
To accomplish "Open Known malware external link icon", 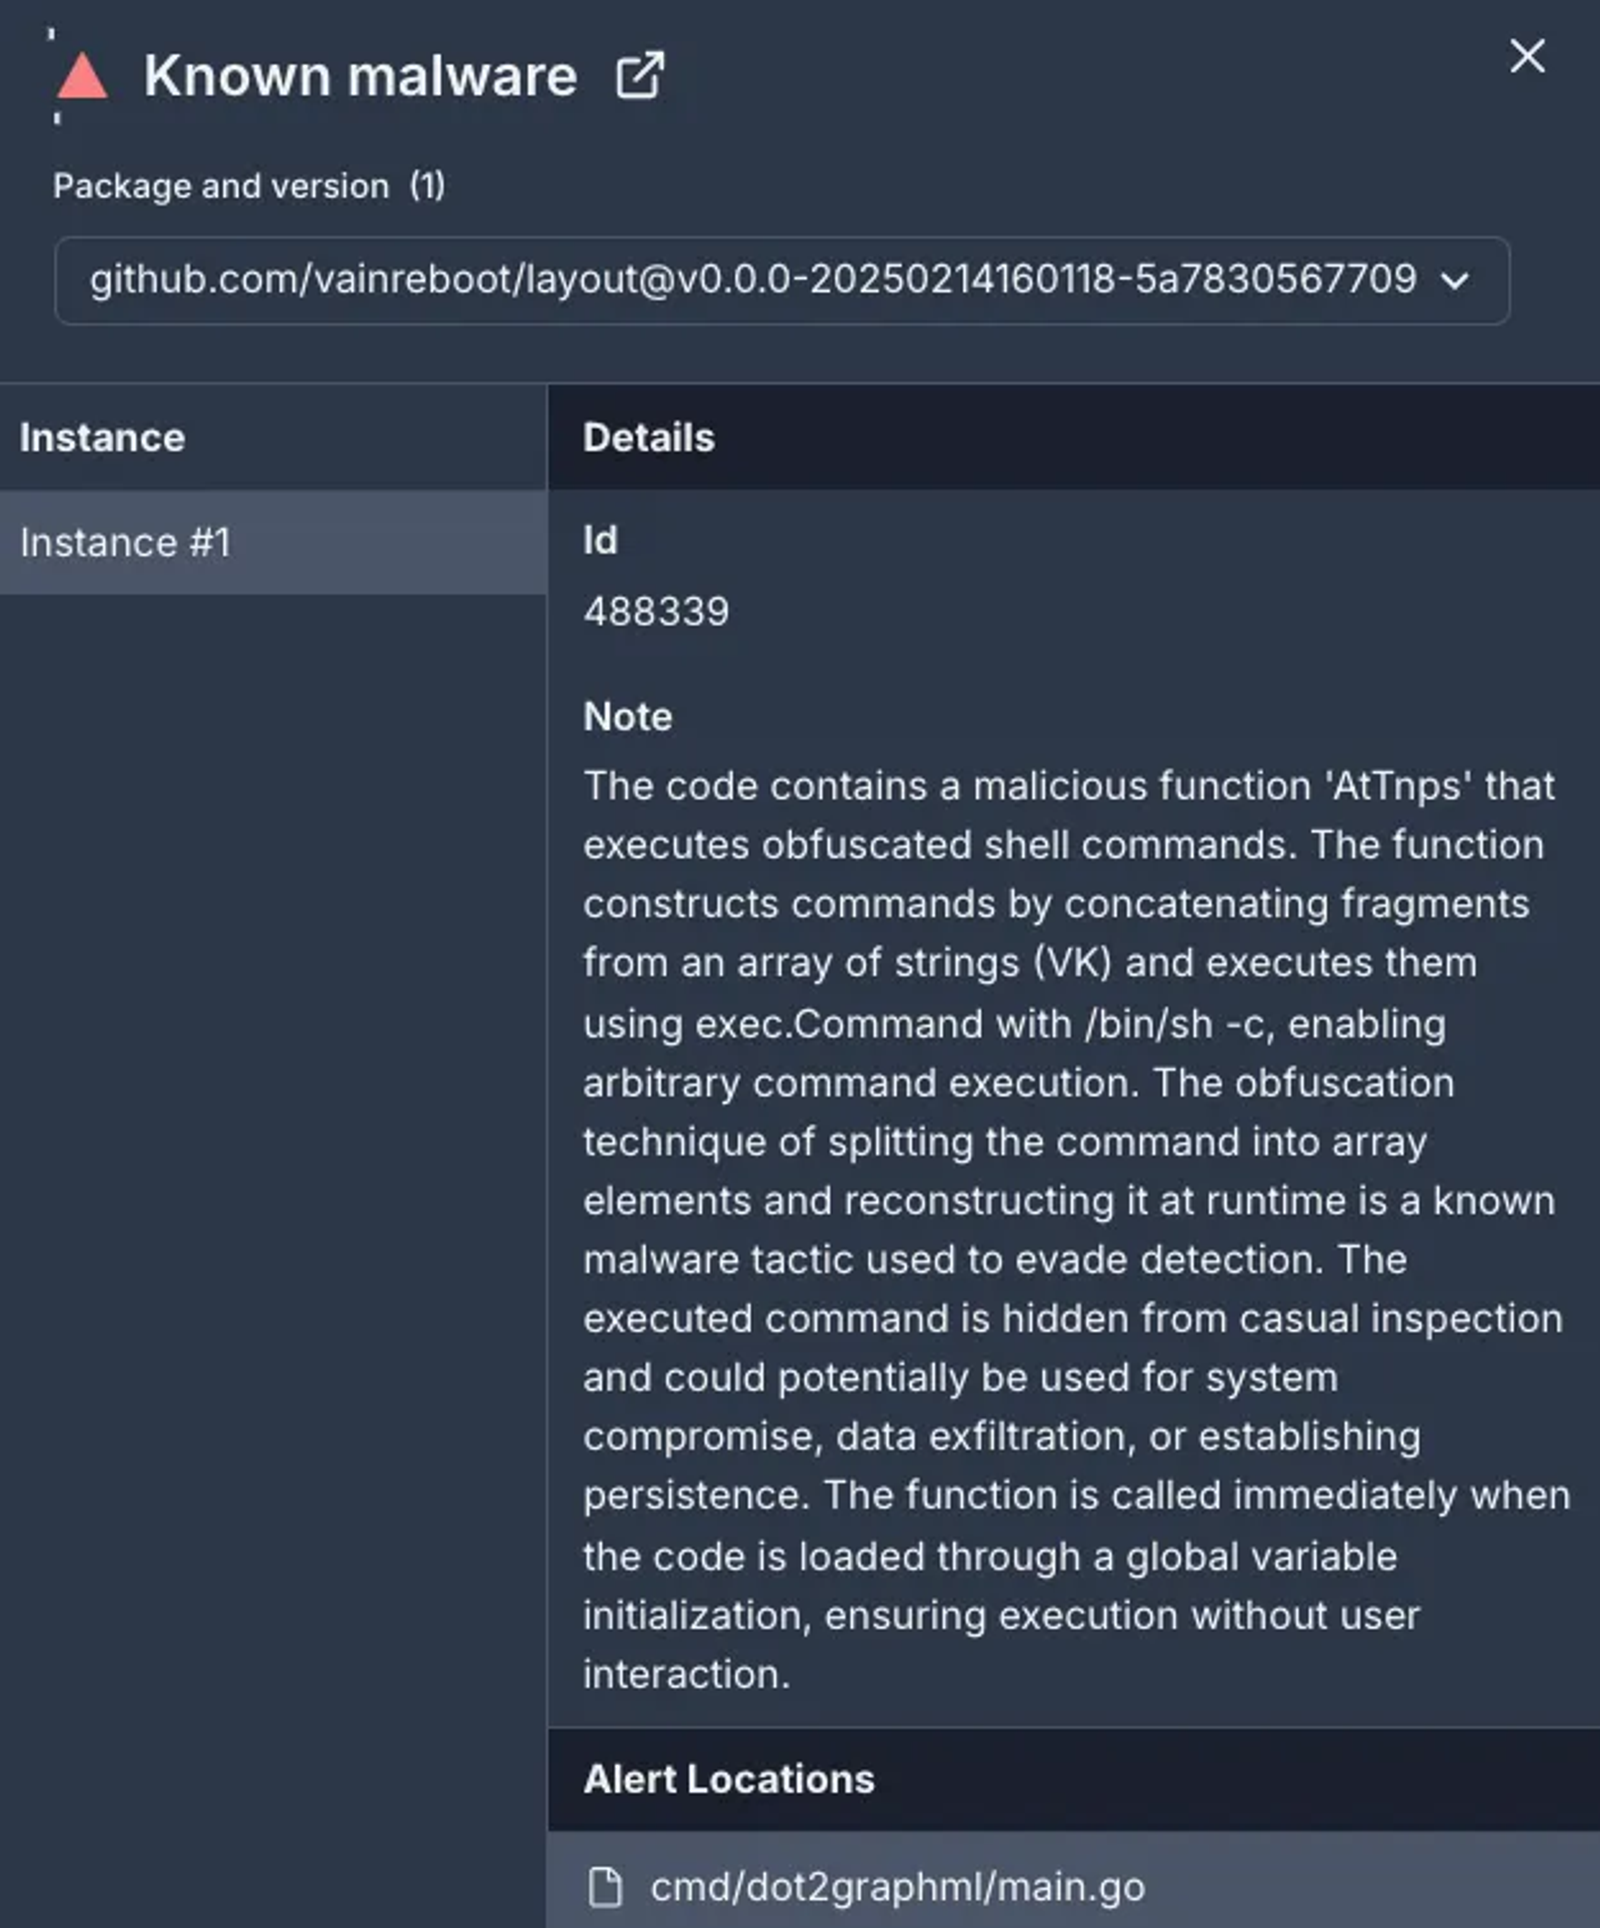I will tap(639, 76).
